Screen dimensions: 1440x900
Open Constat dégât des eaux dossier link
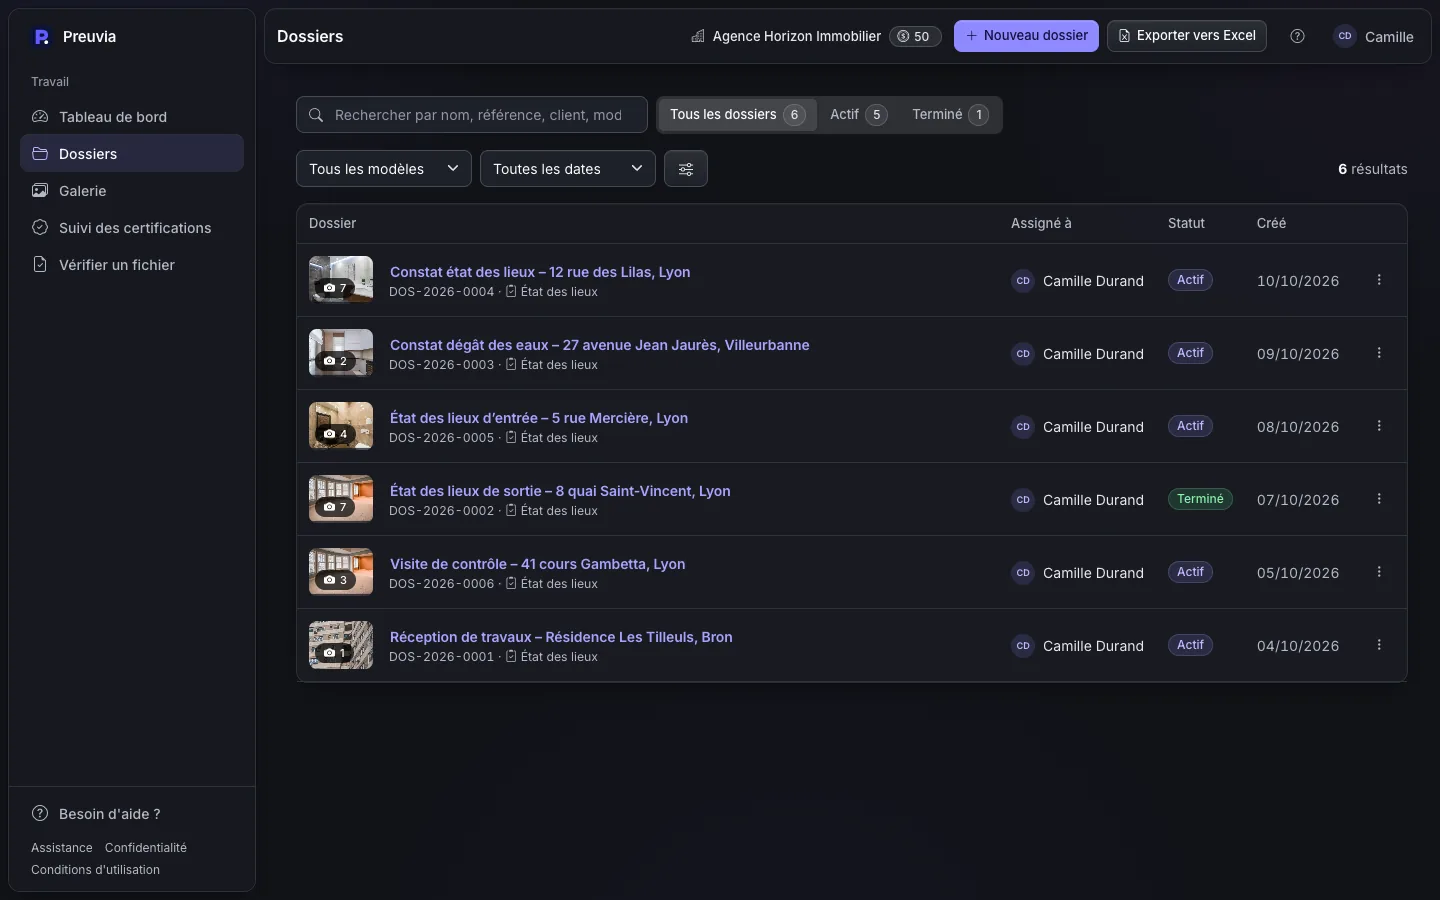[x=599, y=345]
